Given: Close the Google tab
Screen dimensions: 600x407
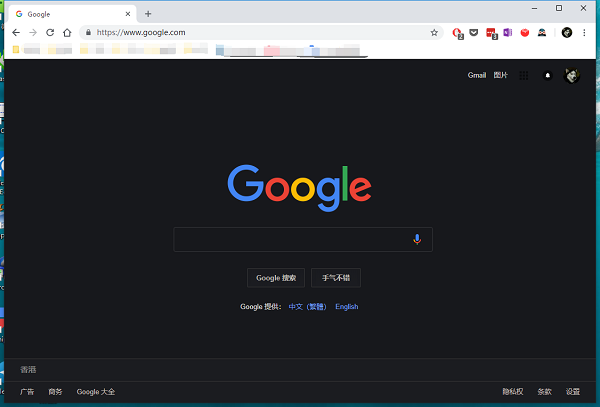Looking at the screenshot, I should coord(128,14).
